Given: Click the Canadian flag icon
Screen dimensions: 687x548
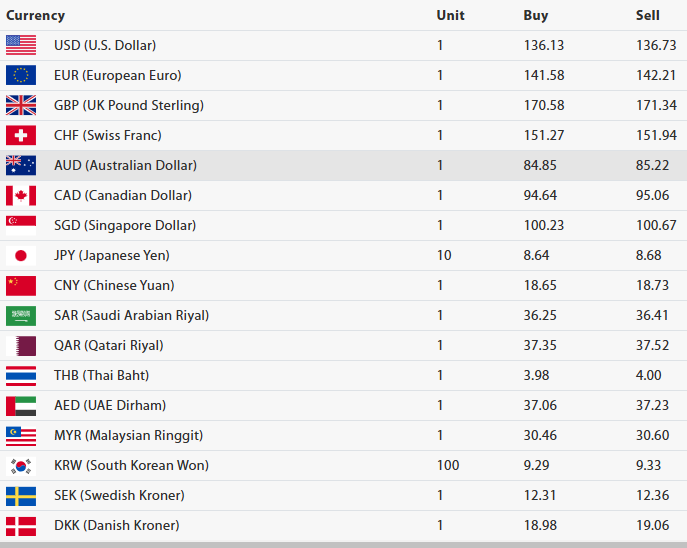Looking at the screenshot, I should (21, 195).
